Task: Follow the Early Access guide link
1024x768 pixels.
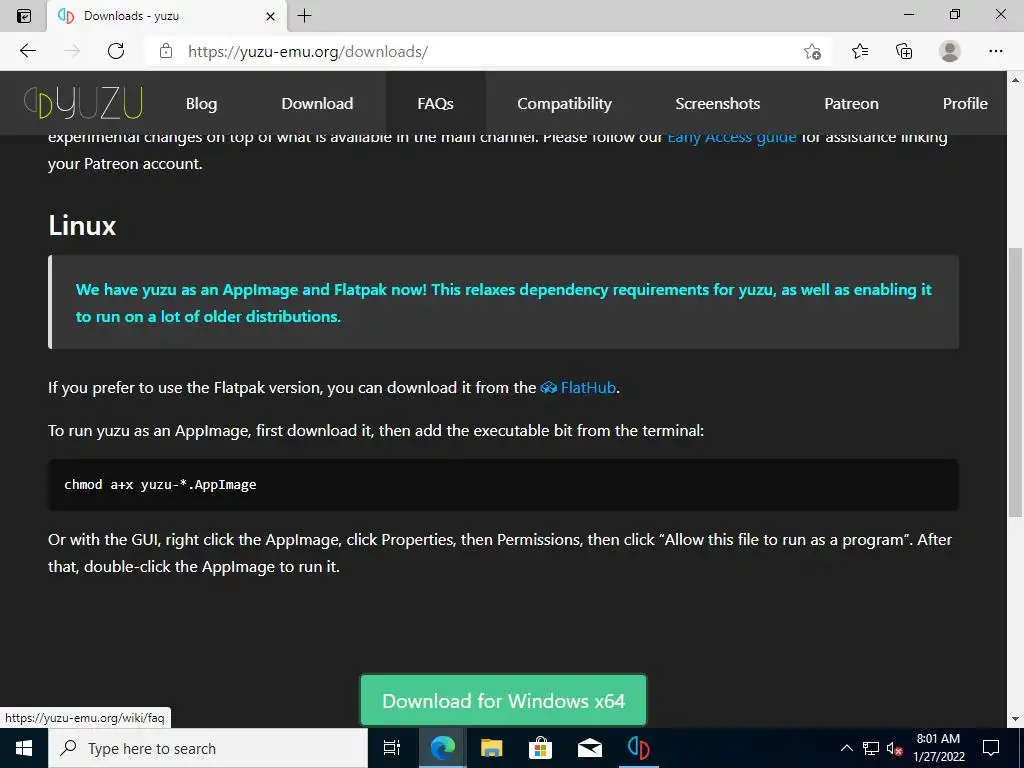Action: pyautogui.click(x=731, y=138)
